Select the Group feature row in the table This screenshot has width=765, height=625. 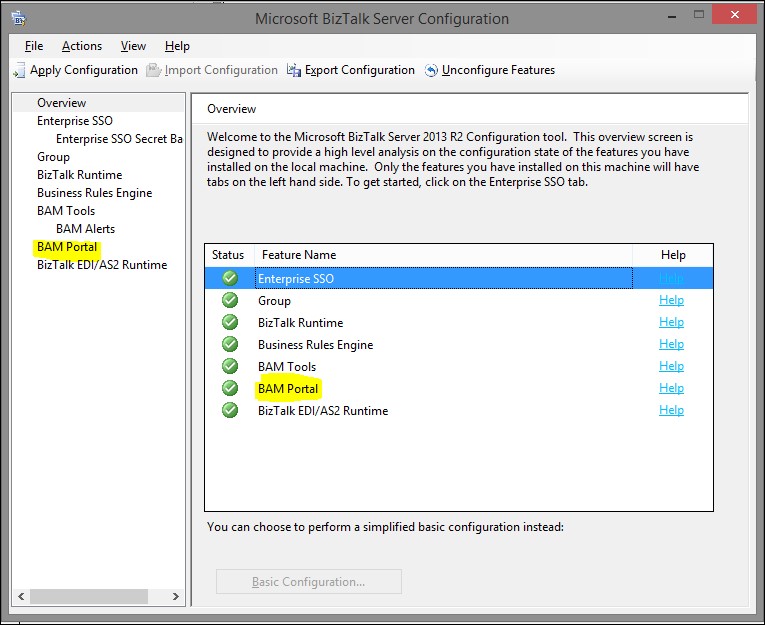click(459, 300)
